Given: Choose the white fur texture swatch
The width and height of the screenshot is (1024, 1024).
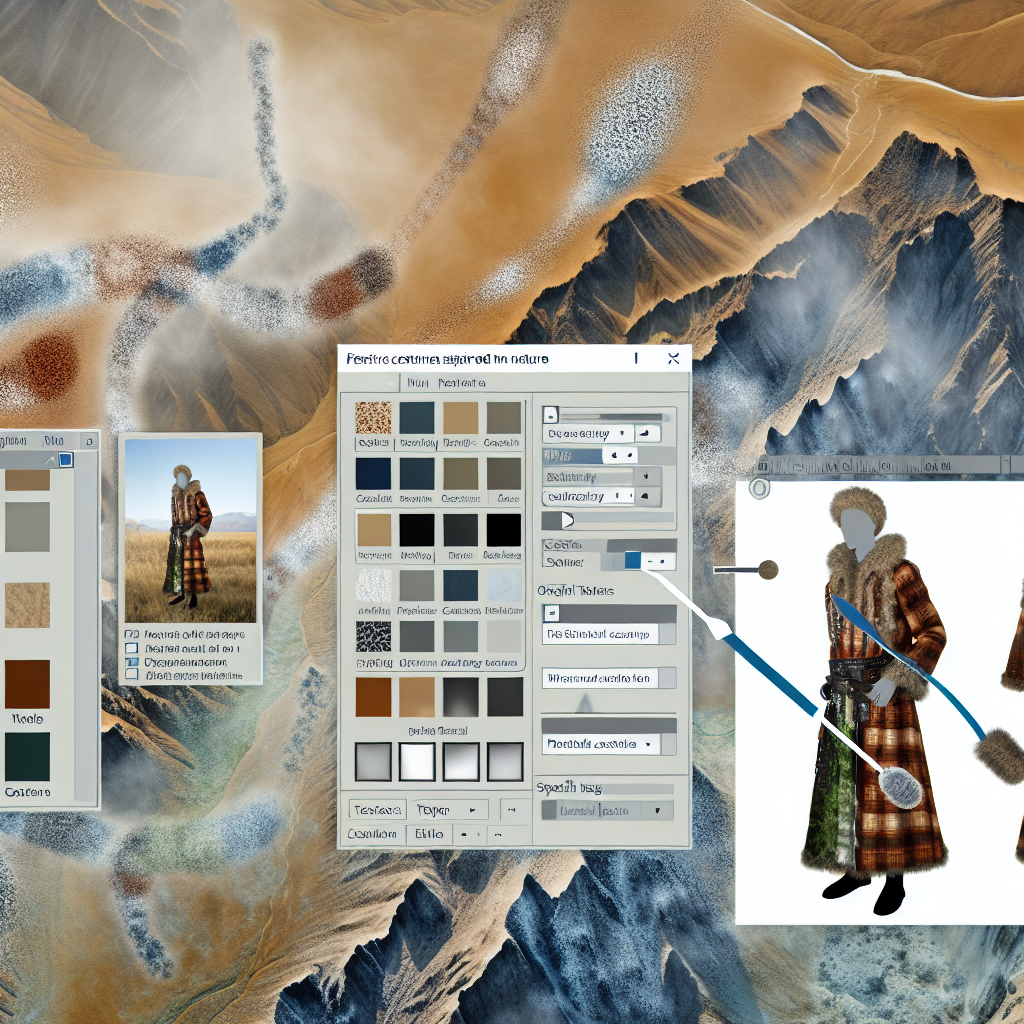Looking at the screenshot, I should tap(373, 584).
